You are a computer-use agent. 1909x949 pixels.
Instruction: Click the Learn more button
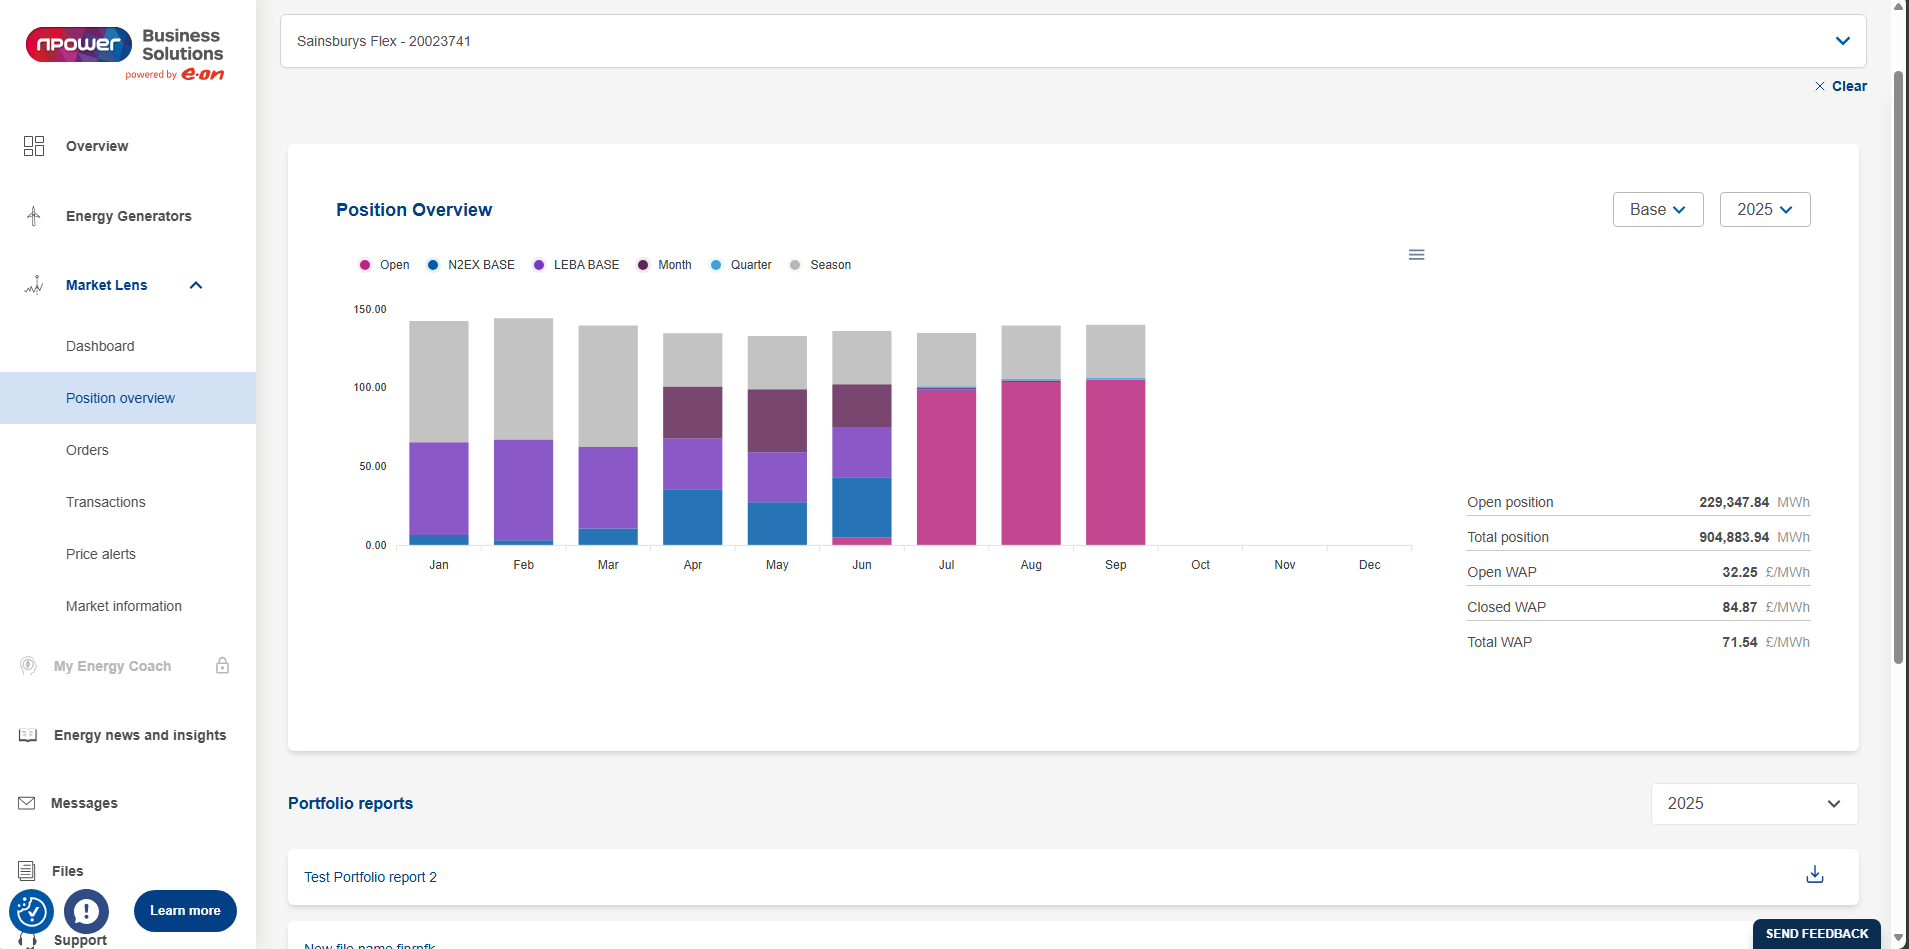point(185,911)
